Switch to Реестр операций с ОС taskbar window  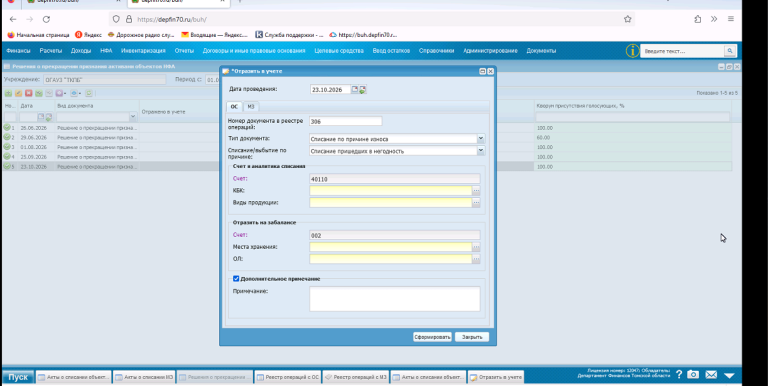click(x=288, y=377)
